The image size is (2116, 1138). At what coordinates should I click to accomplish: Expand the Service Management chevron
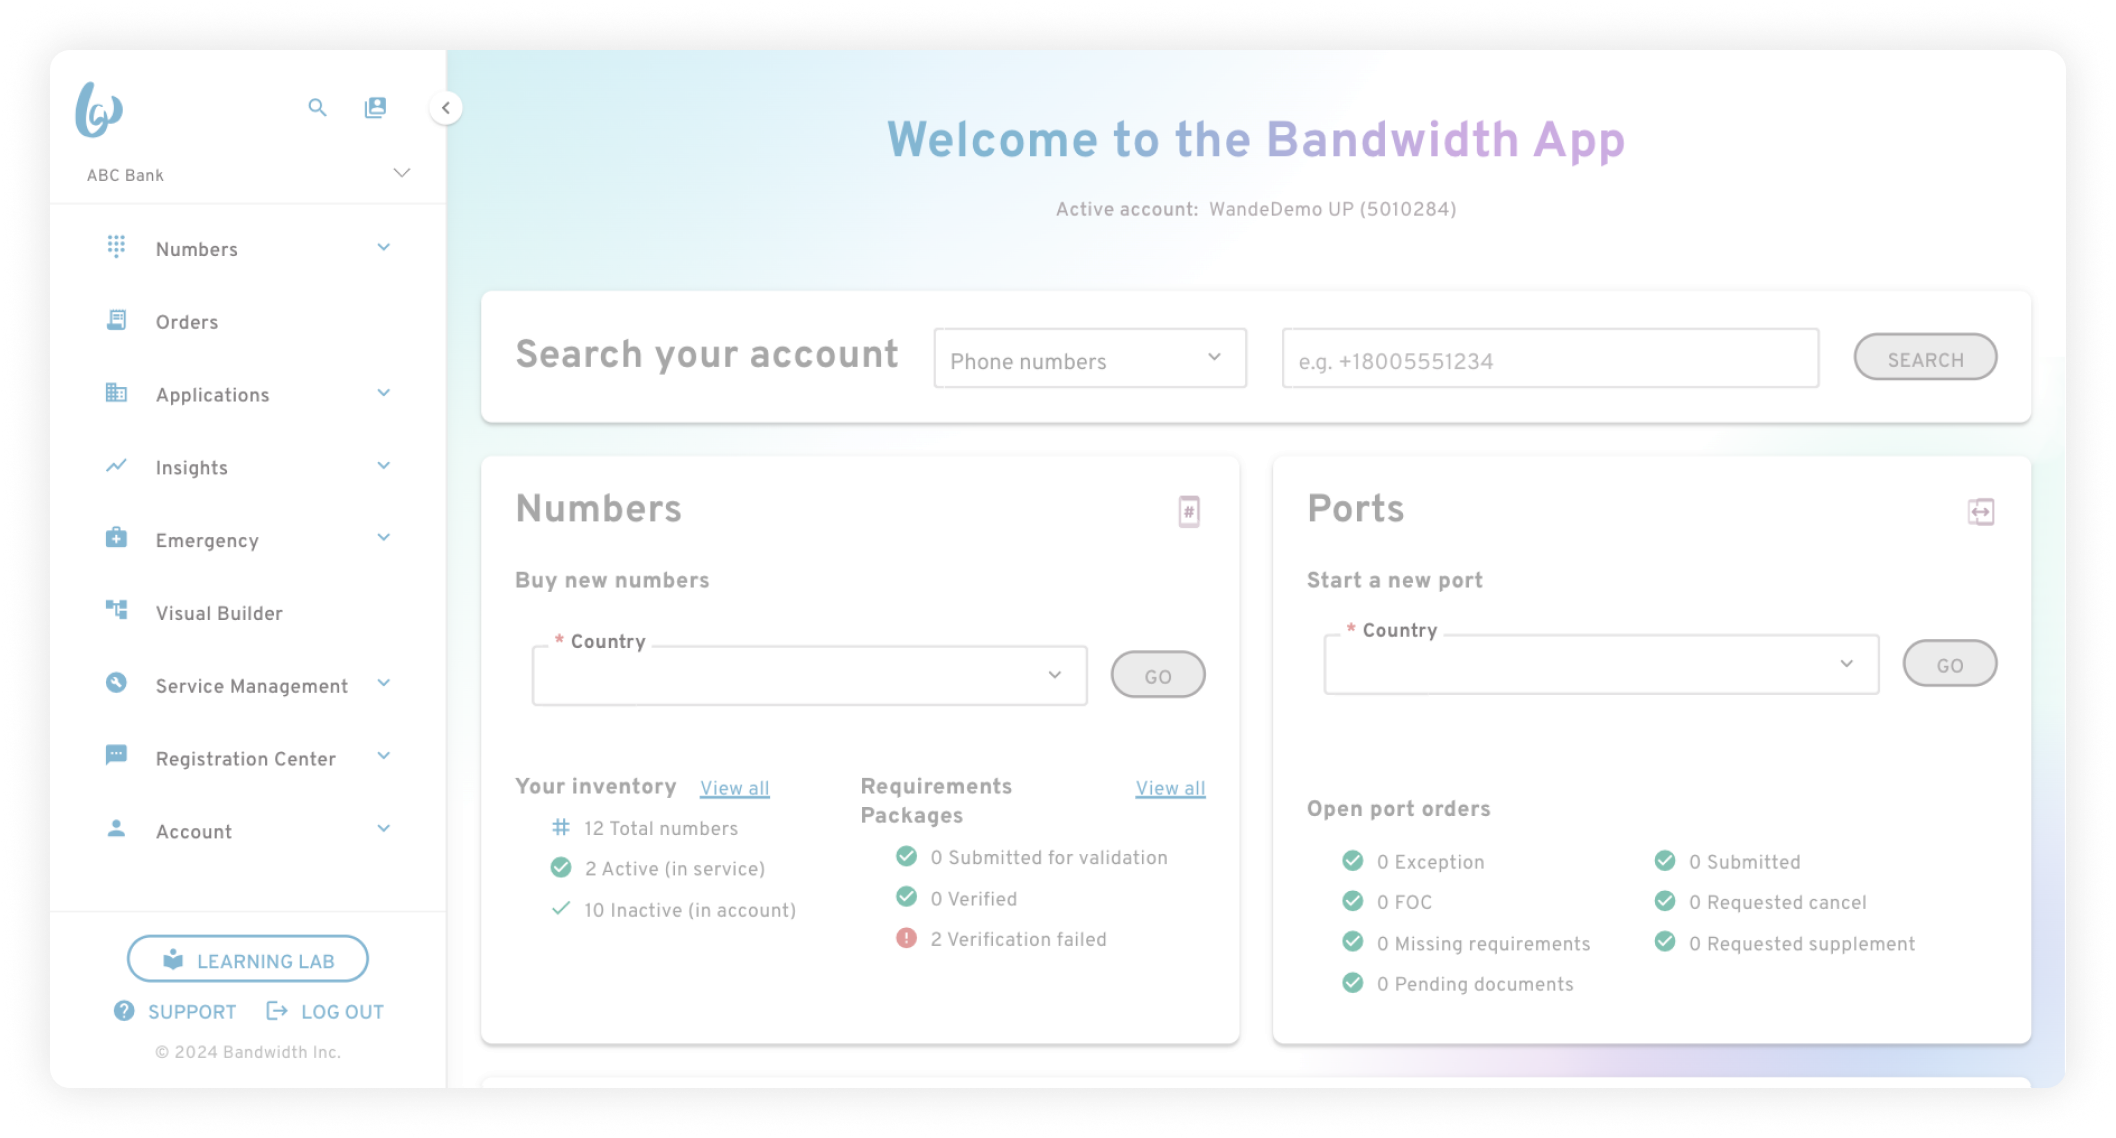coord(384,683)
